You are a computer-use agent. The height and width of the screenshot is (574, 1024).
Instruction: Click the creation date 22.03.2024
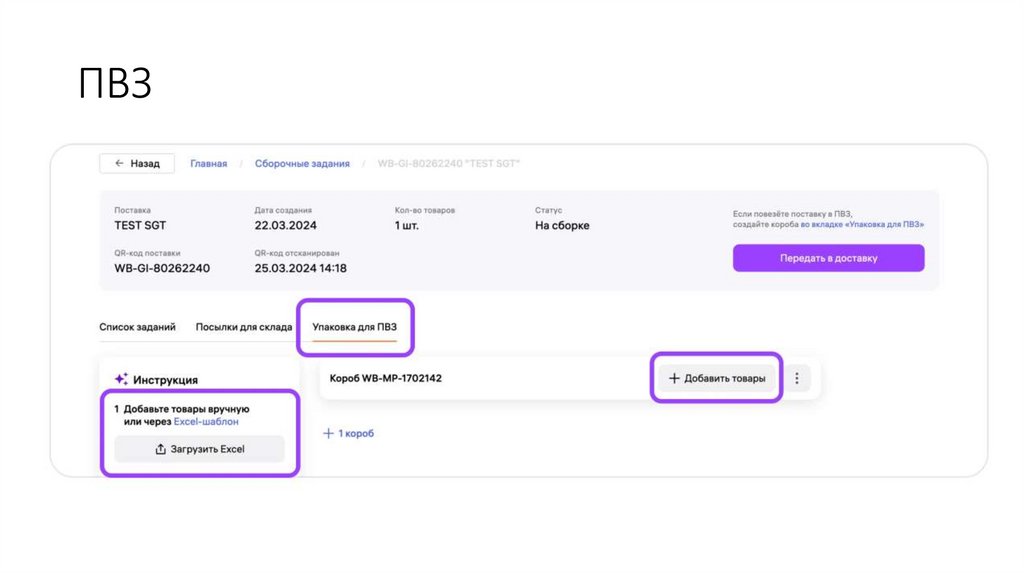coord(286,226)
